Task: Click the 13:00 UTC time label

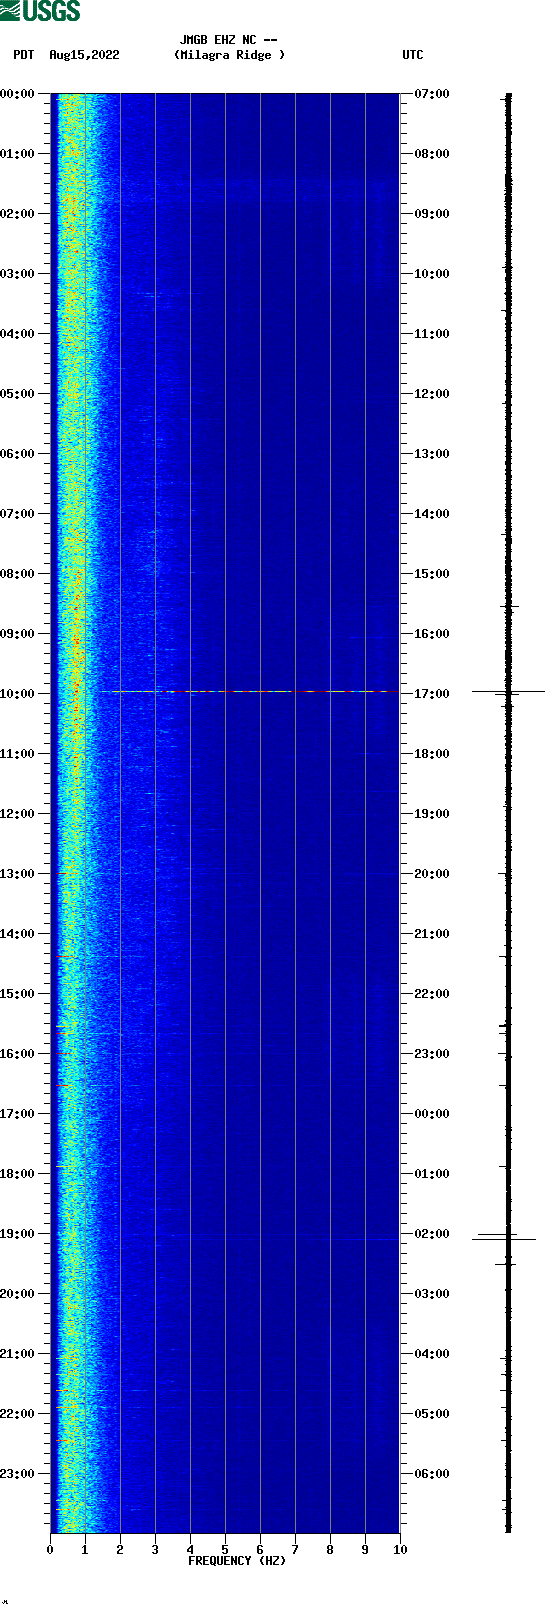Action: point(432,454)
